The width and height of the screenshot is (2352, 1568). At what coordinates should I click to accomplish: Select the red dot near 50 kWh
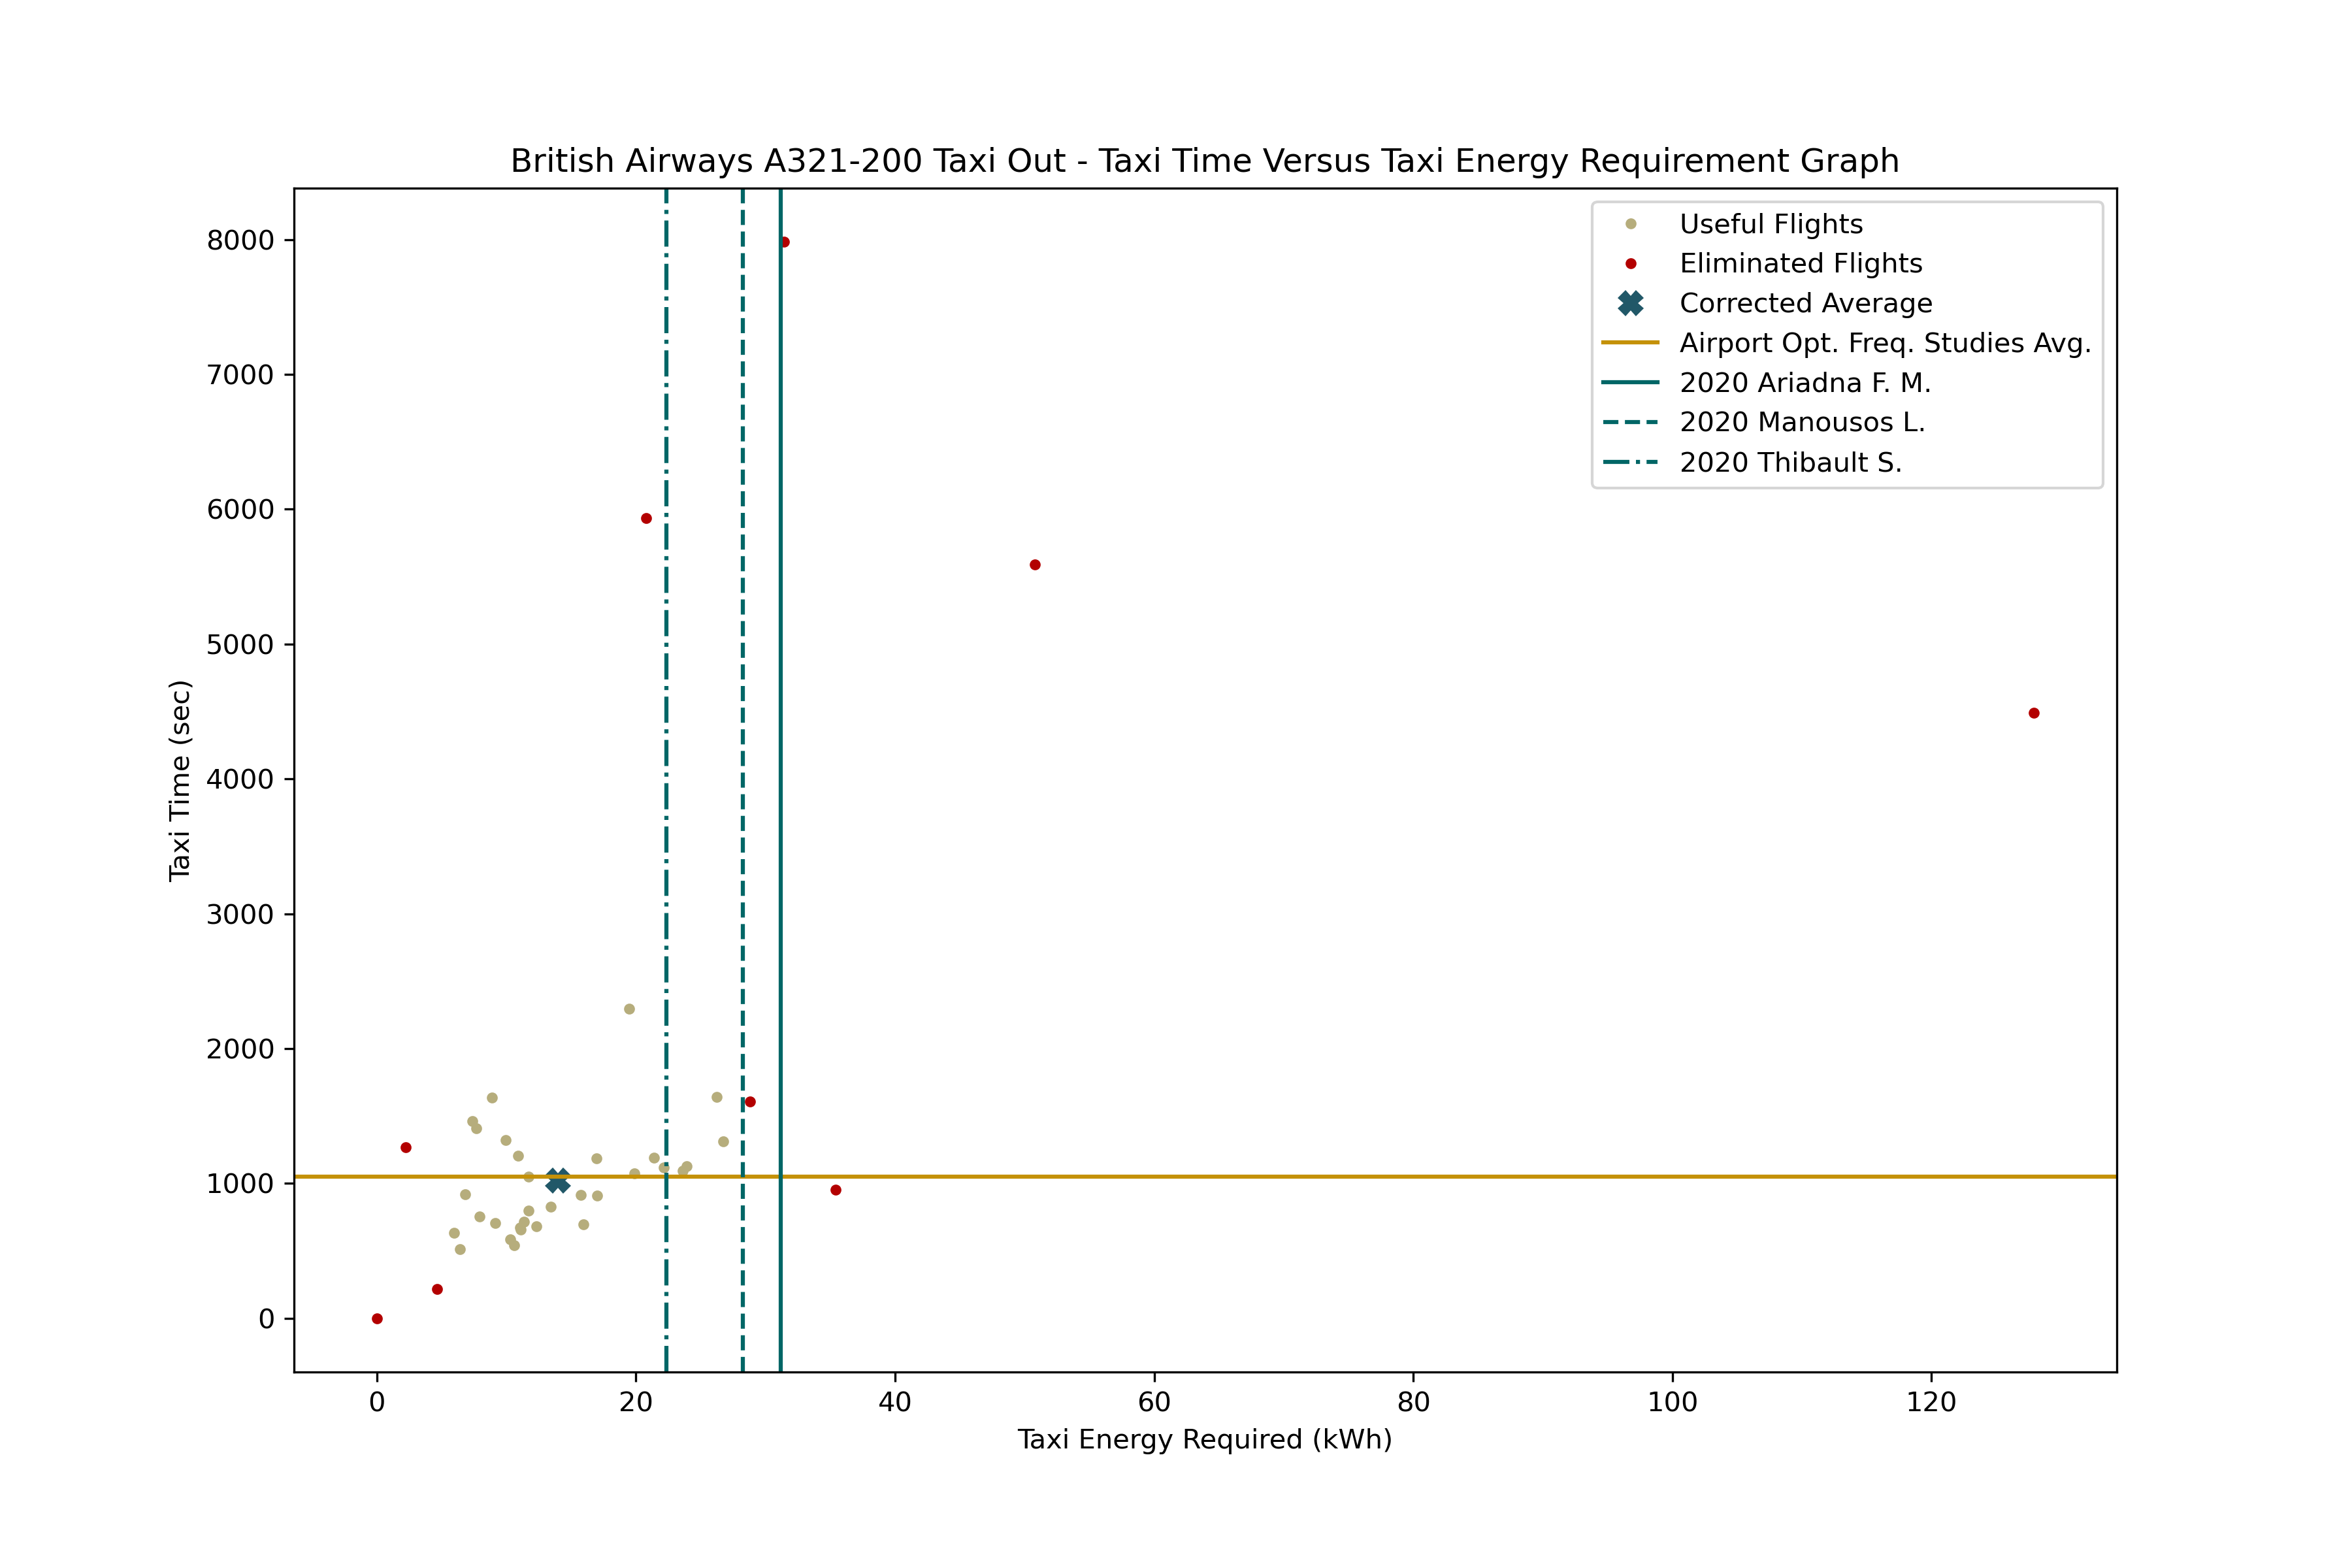(1035, 565)
